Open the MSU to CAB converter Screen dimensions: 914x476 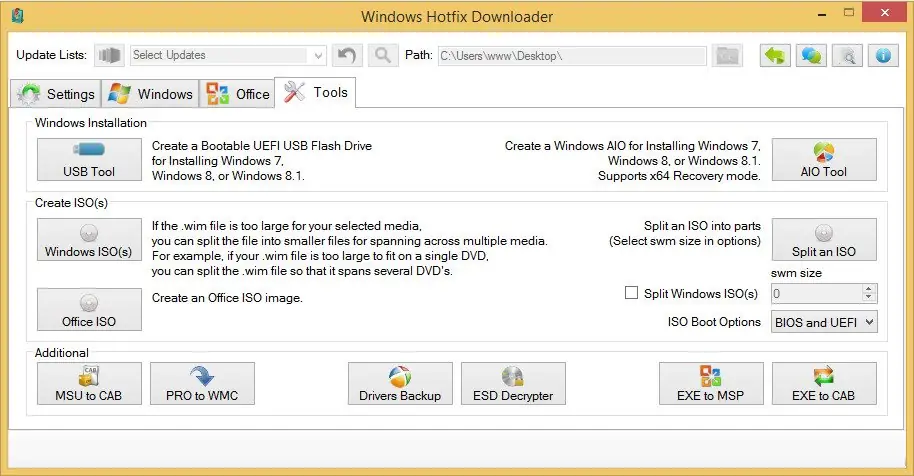pos(89,383)
